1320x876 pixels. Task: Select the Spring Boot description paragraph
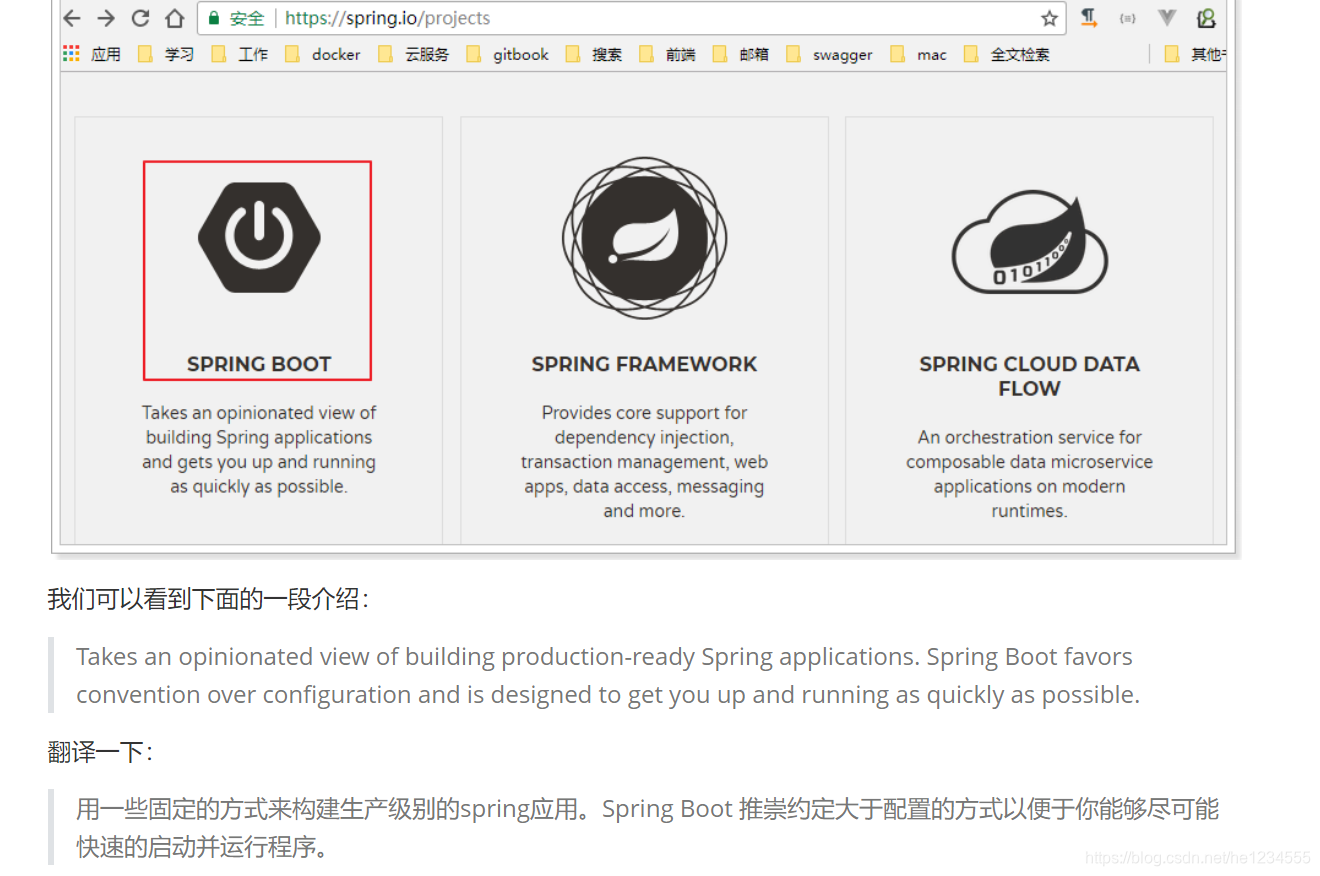(x=259, y=449)
